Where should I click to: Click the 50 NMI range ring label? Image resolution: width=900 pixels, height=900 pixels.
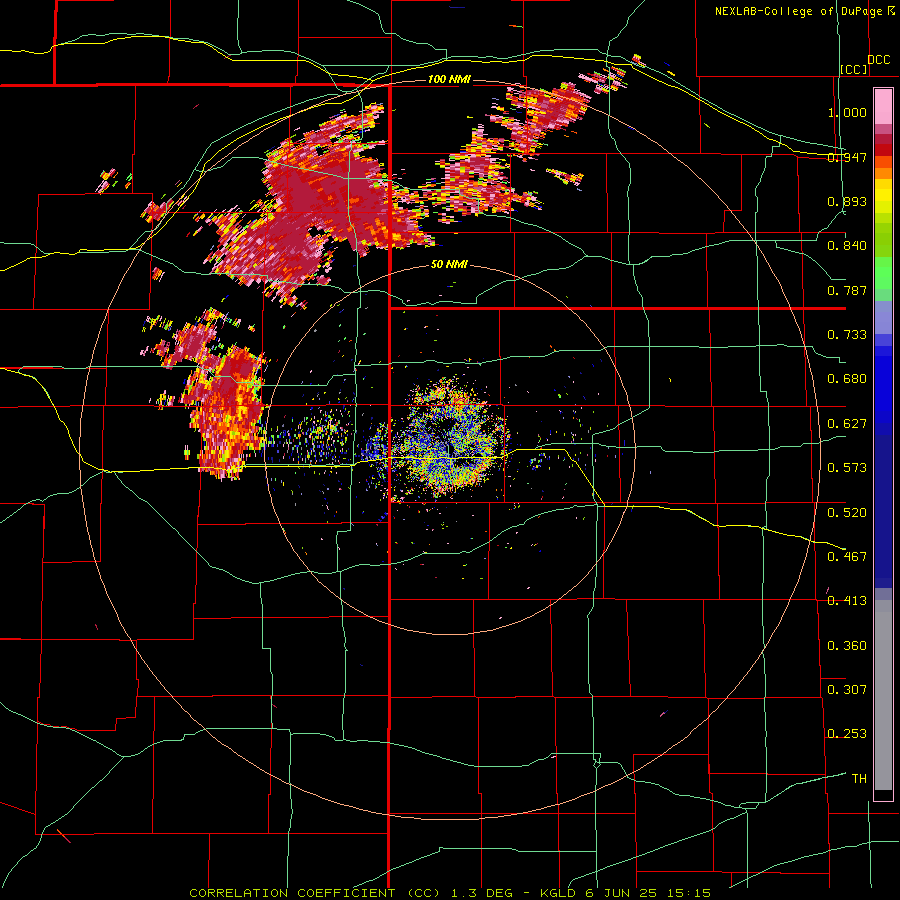click(449, 265)
